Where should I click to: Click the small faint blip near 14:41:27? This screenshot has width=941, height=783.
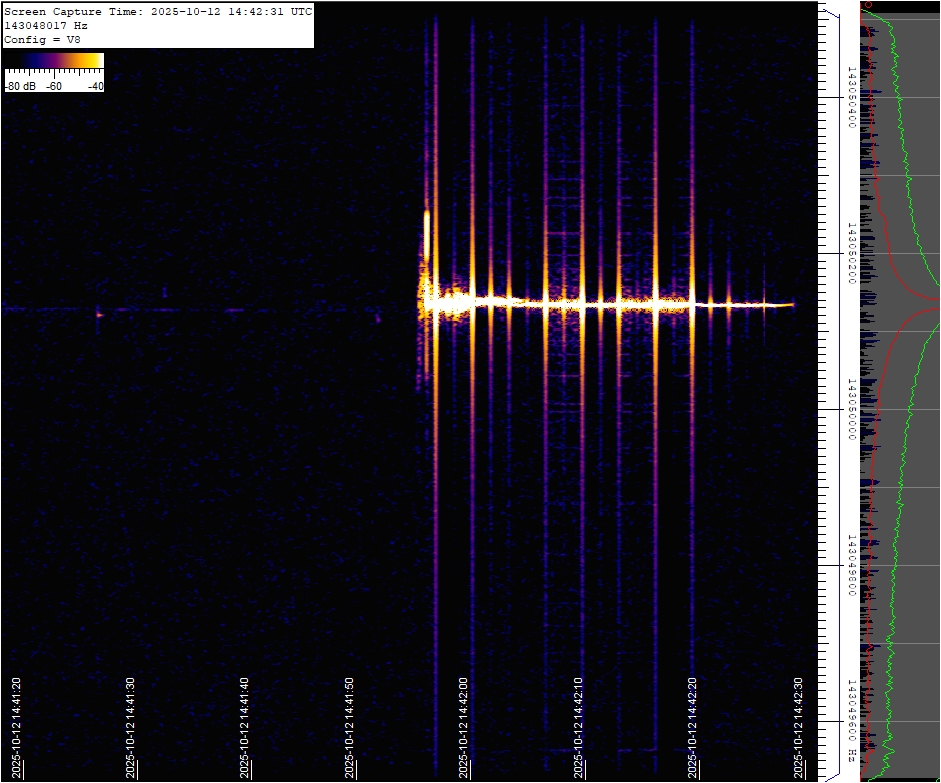[98, 314]
